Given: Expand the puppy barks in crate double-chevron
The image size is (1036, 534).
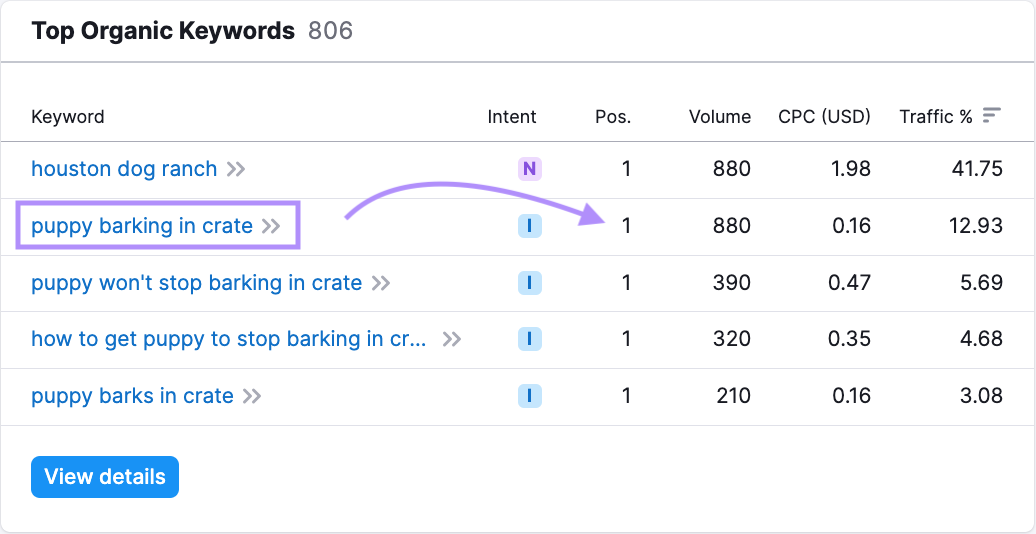Looking at the screenshot, I should 252,396.
